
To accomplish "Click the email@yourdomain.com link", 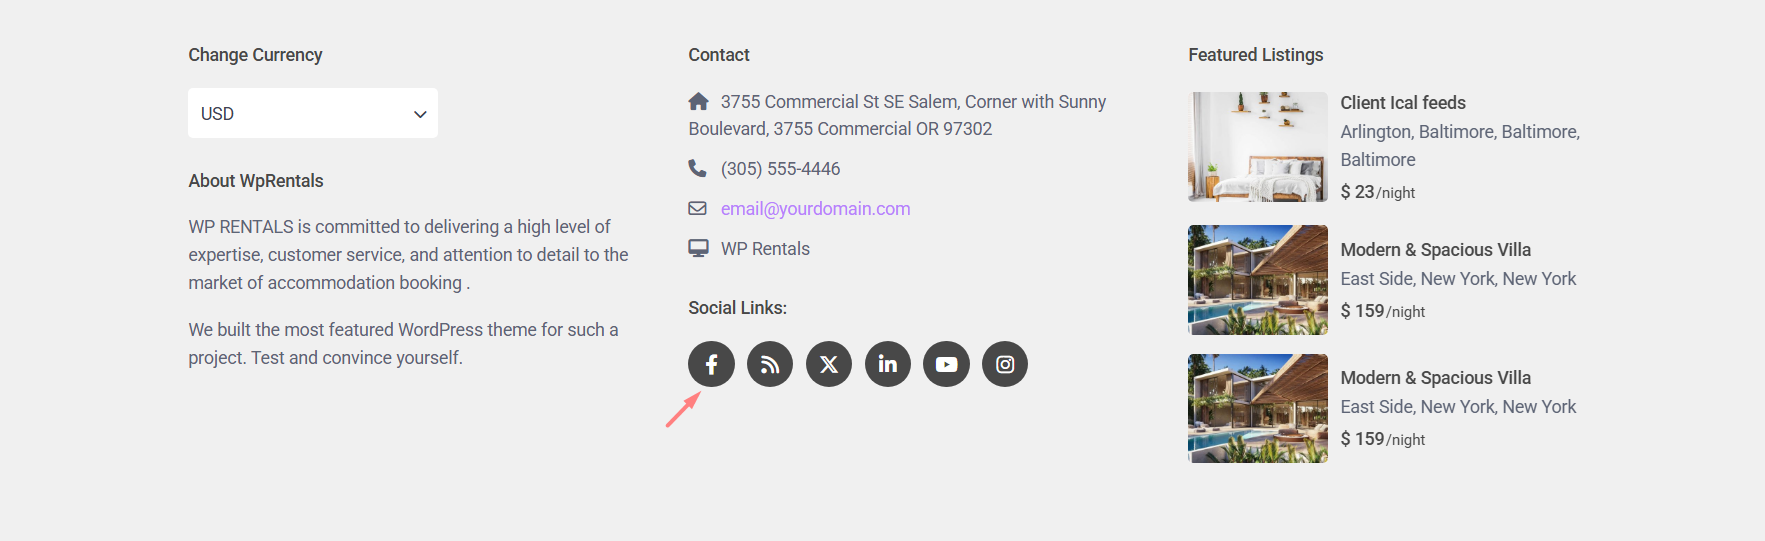I will click(x=815, y=209).
